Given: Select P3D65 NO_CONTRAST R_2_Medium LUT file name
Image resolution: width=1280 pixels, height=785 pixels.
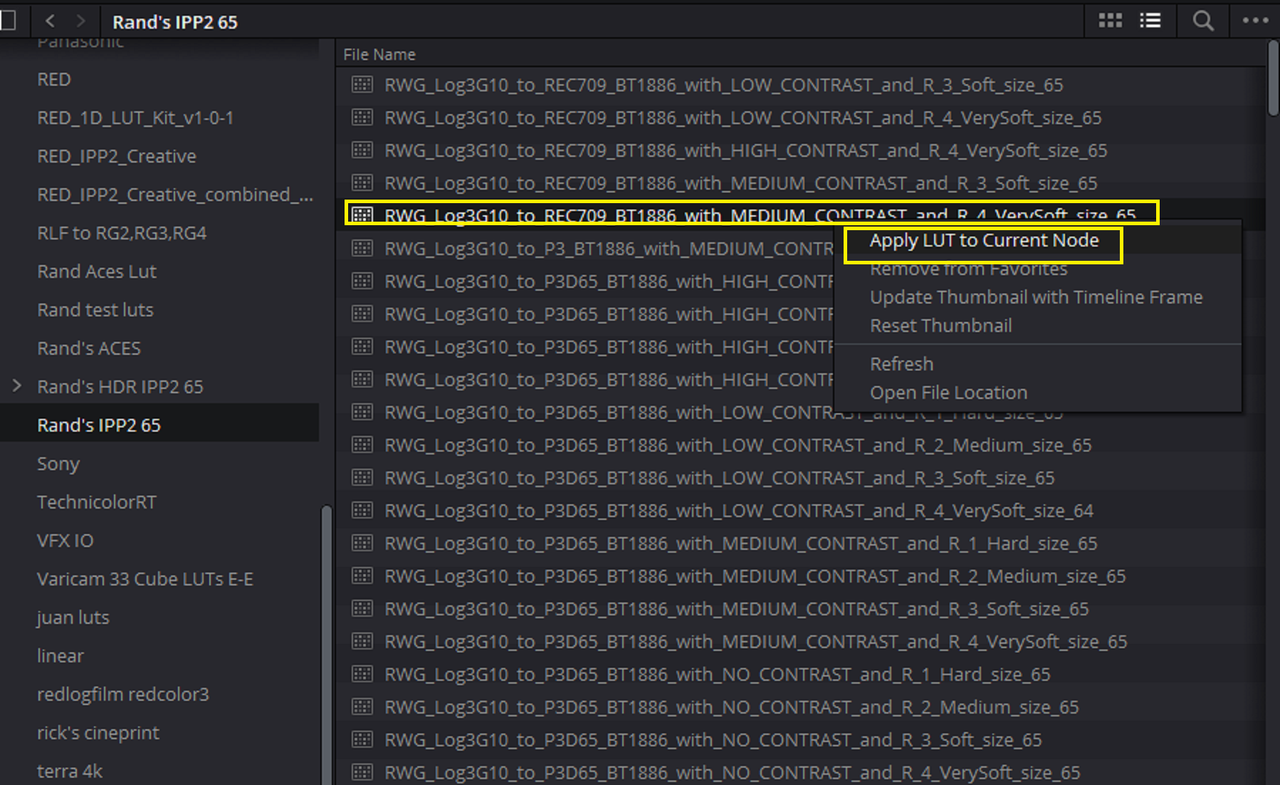Looking at the screenshot, I should [x=732, y=707].
